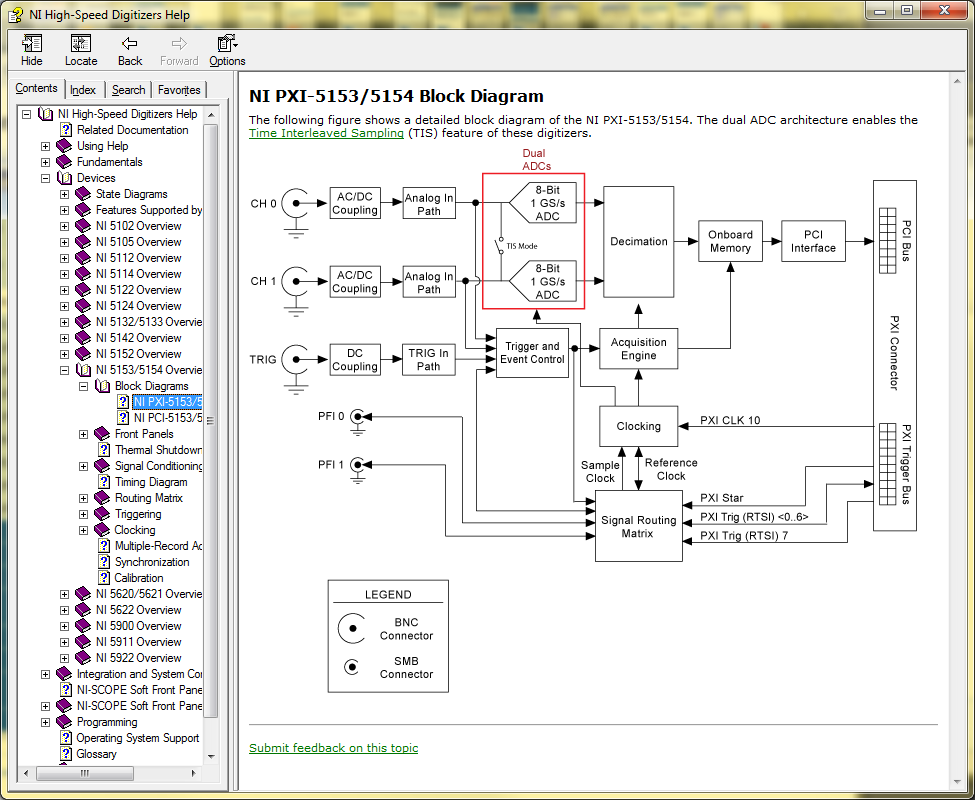
Task: Click the Devices open book icon
Action: click(65, 178)
